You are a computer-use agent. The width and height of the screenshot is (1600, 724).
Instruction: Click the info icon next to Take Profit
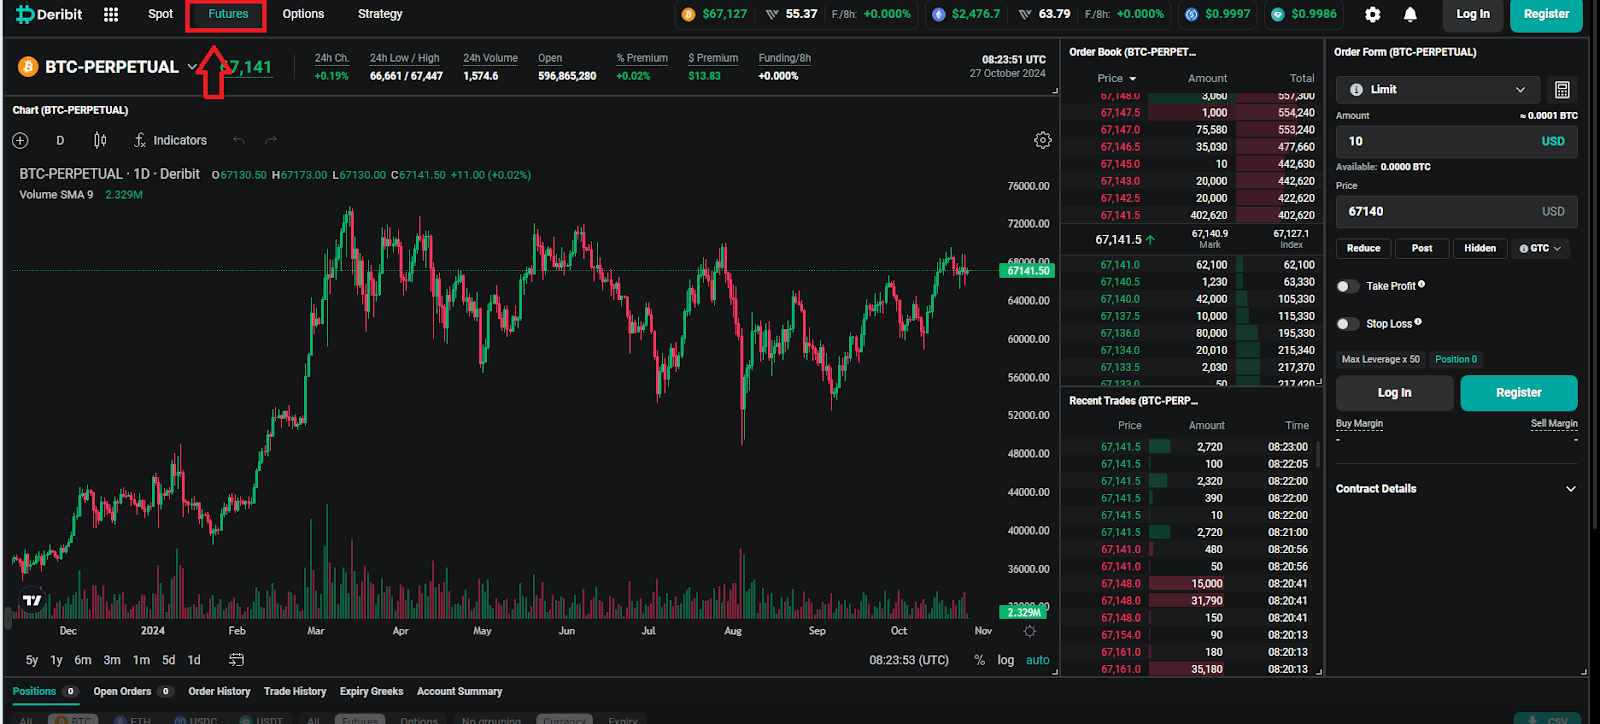(1421, 284)
